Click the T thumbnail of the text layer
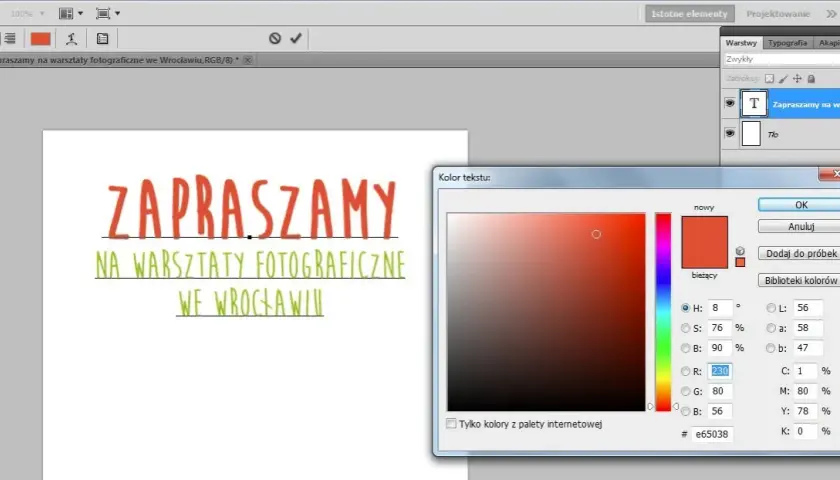Screen dimensions: 840x480 tap(754, 103)
